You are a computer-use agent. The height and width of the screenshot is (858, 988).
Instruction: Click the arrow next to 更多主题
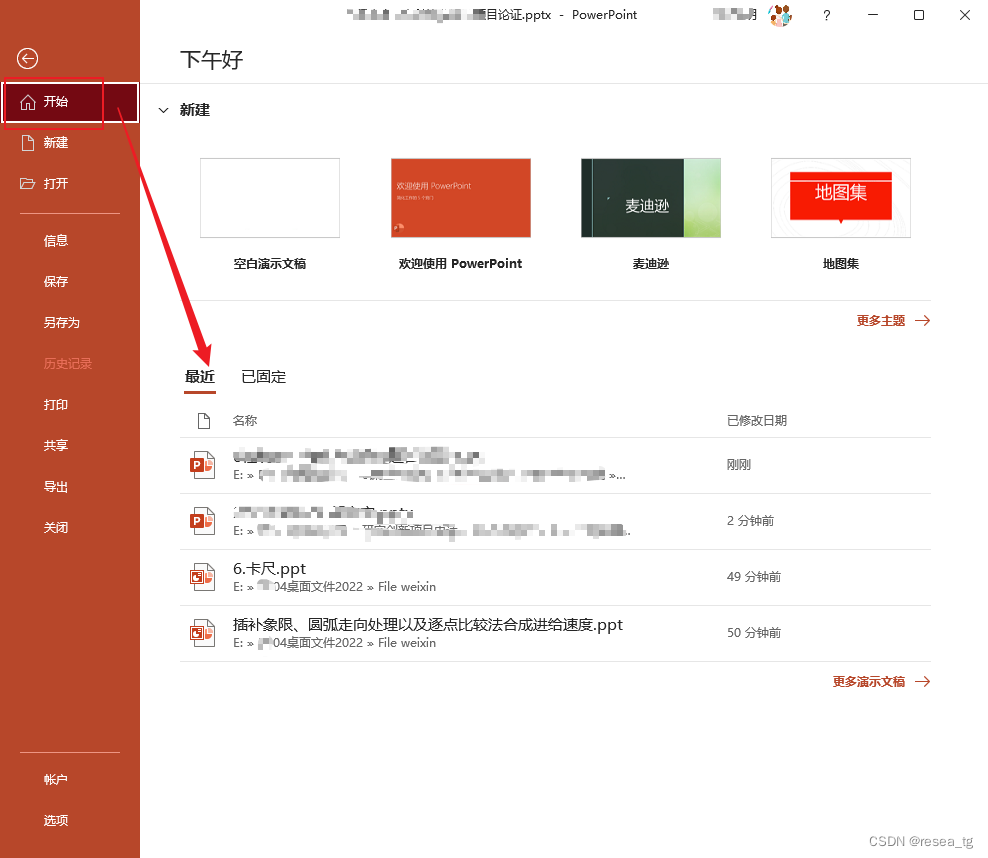922,321
